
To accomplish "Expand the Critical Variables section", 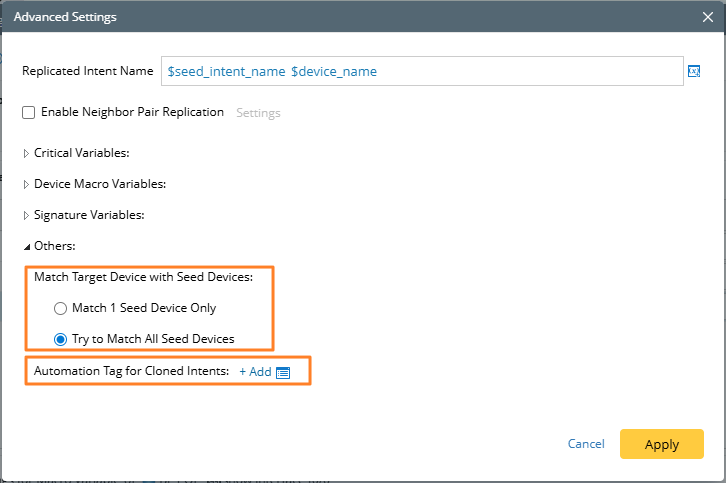I will 26,153.
